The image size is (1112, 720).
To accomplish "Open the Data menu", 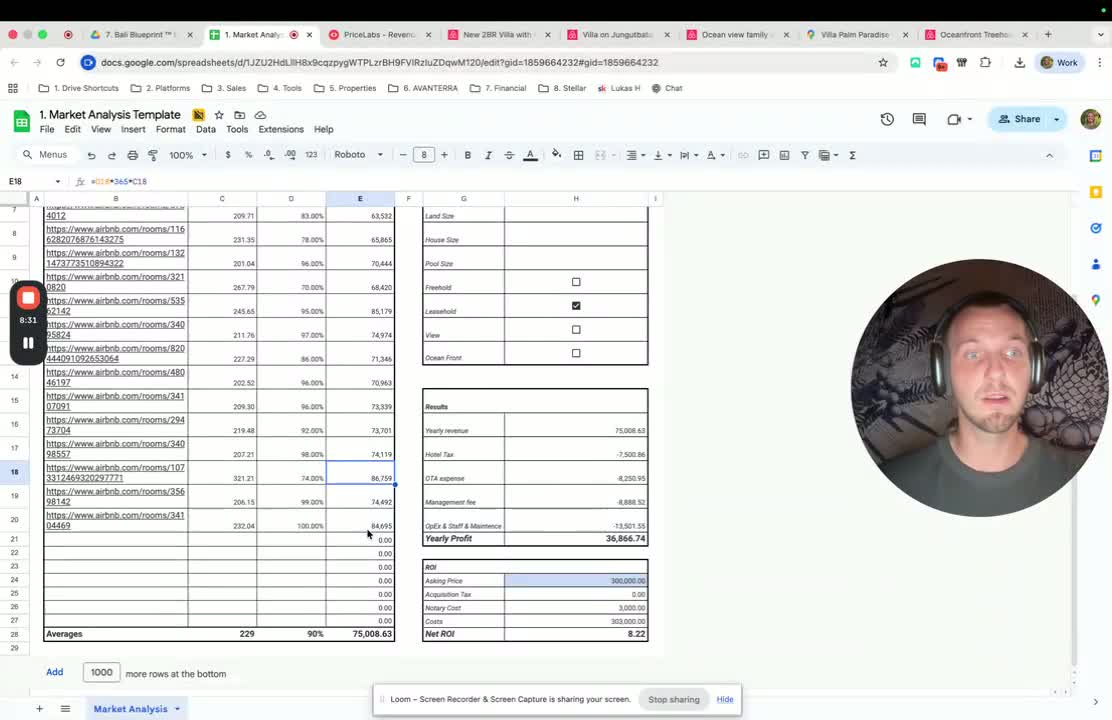I will [206, 129].
